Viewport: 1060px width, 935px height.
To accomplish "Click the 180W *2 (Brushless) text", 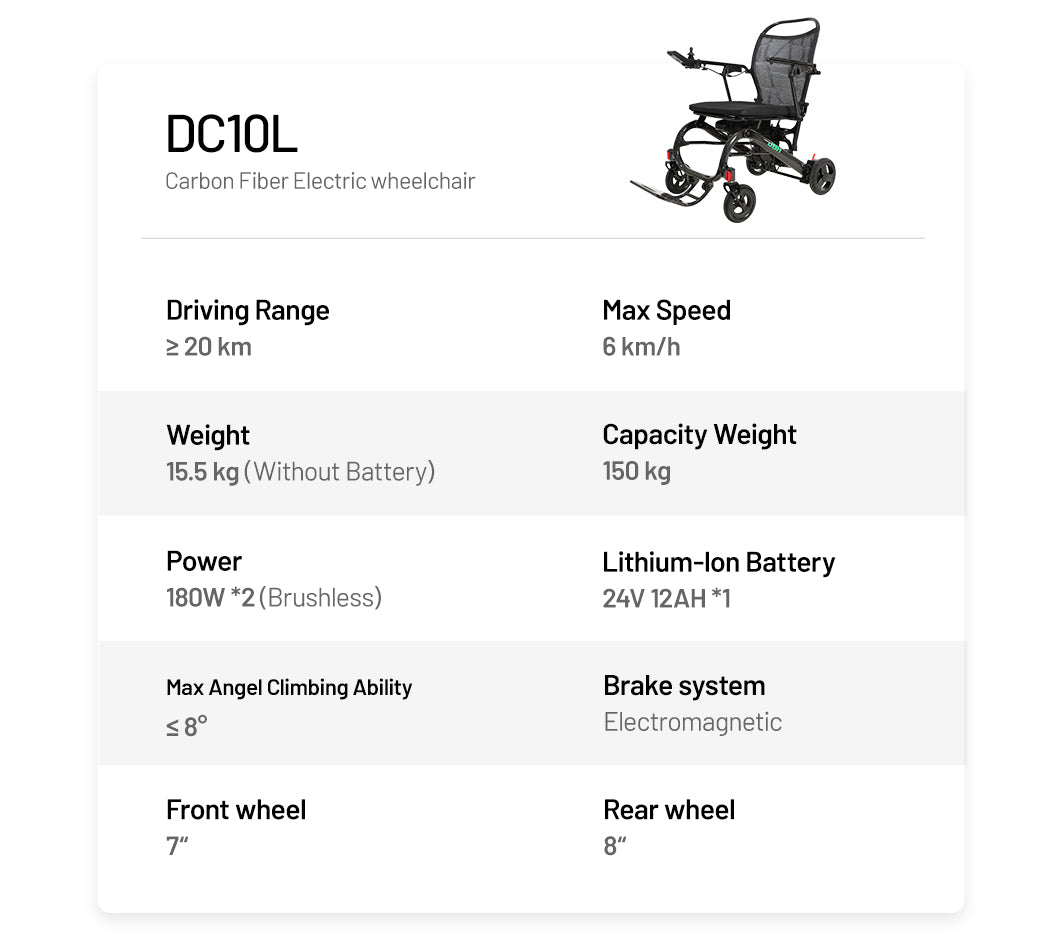I will pyautogui.click(x=274, y=598).
